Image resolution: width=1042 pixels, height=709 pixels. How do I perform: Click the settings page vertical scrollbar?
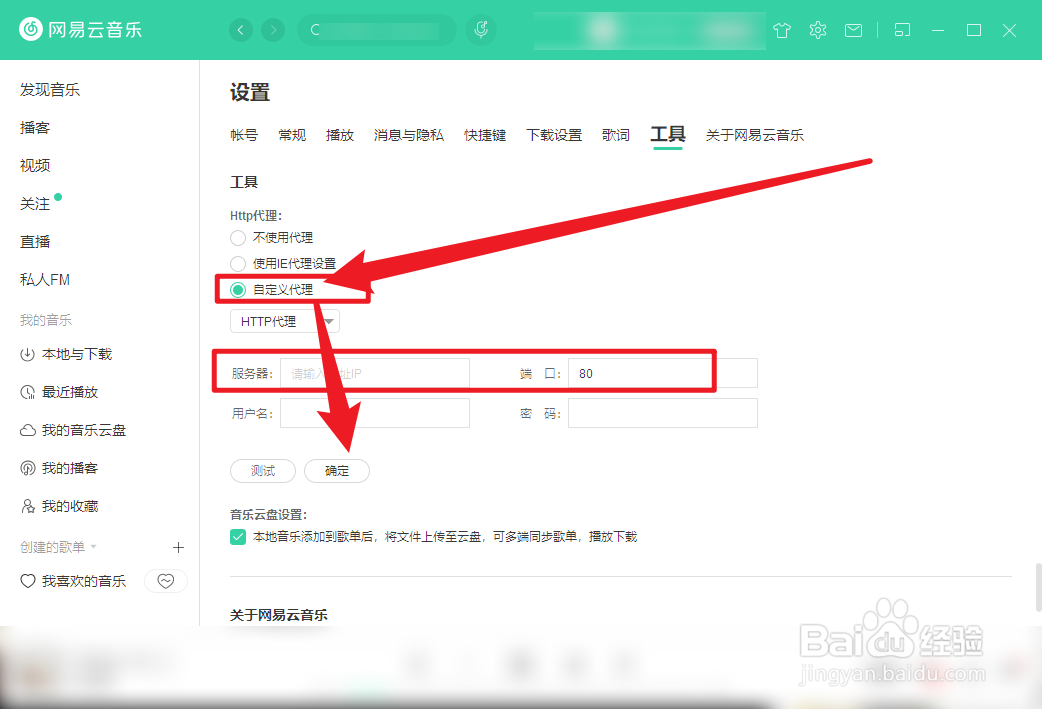point(1038,587)
